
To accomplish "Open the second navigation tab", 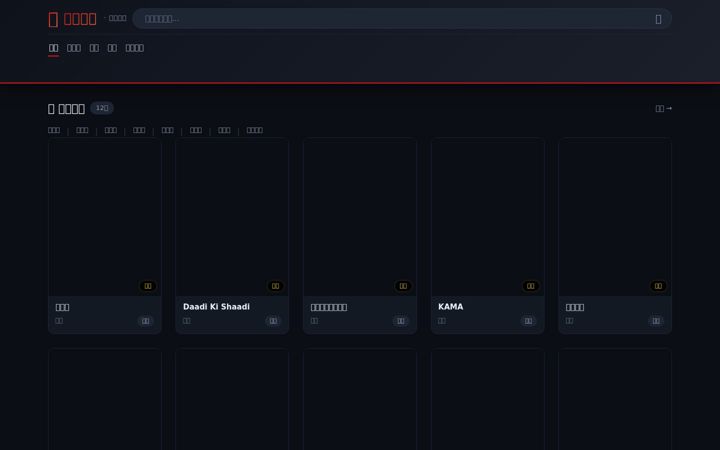I will click(73, 48).
